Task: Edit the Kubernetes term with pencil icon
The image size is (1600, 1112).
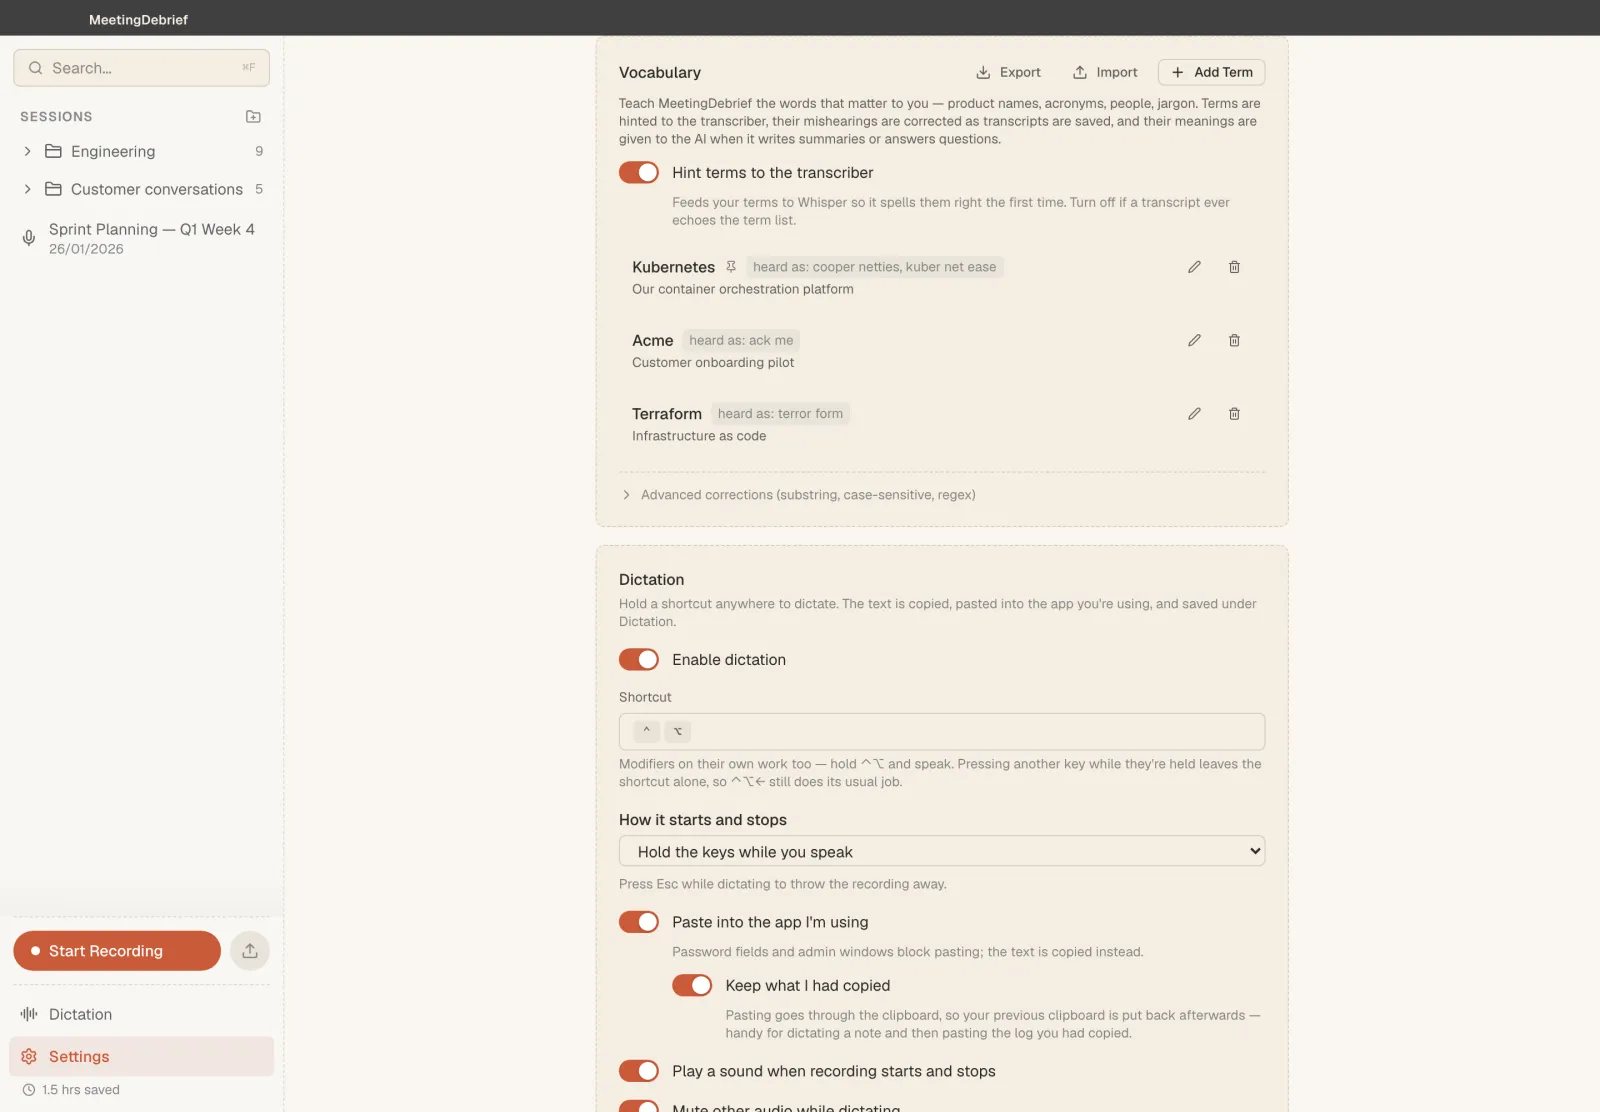Action: (1194, 267)
